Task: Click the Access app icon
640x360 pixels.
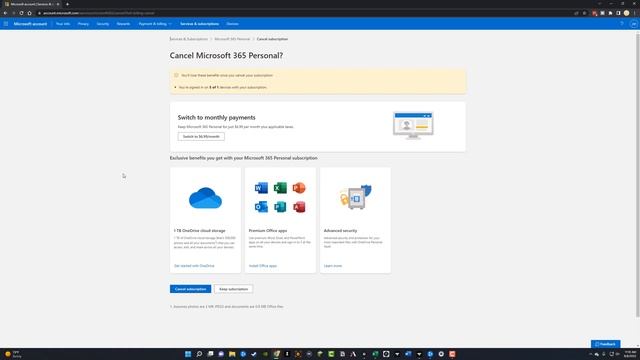Action: 299,207
